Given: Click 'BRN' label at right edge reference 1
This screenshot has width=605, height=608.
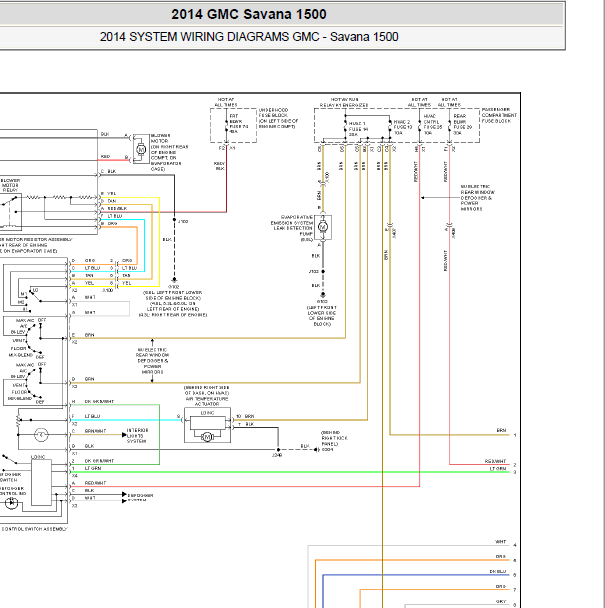Looking at the screenshot, I should [501, 430].
